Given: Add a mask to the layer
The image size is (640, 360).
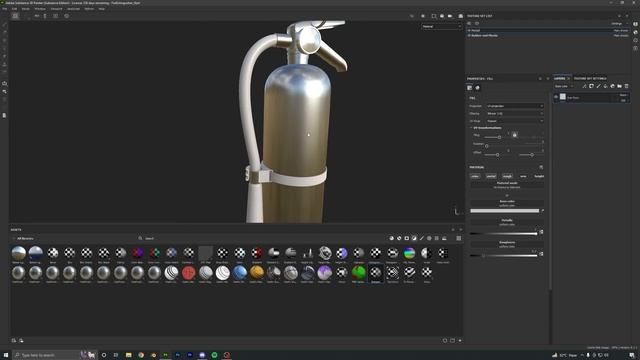Looking at the screenshot, I should (591, 86).
